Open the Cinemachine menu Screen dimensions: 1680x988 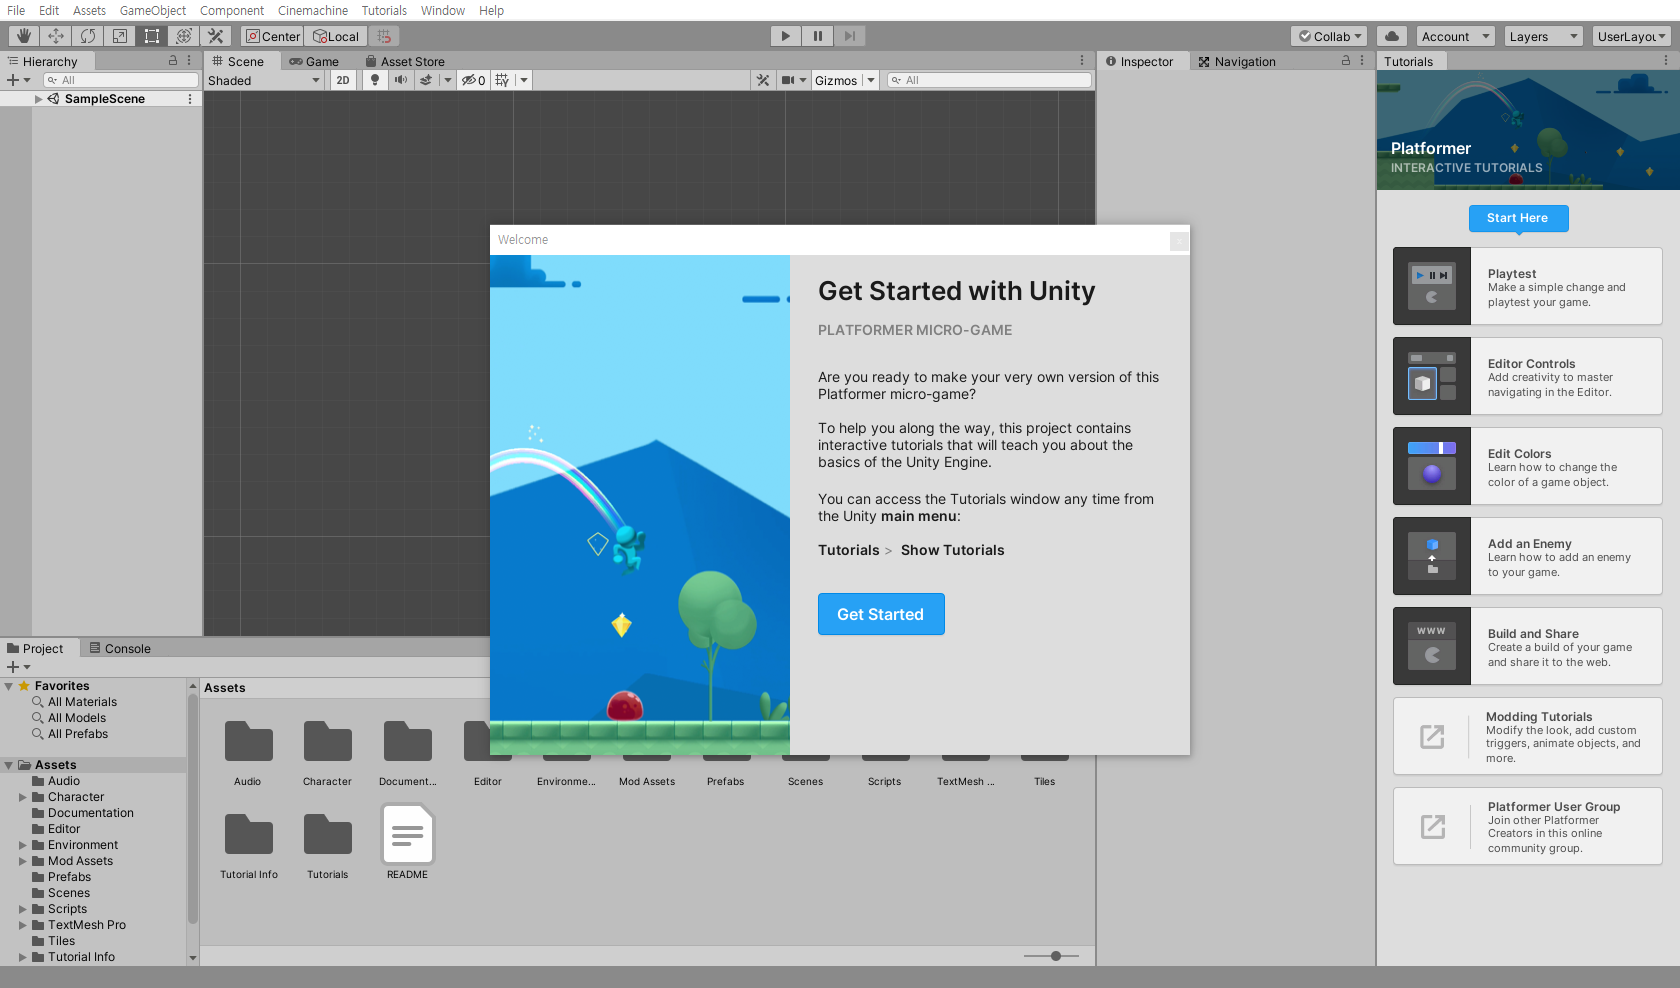click(313, 10)
